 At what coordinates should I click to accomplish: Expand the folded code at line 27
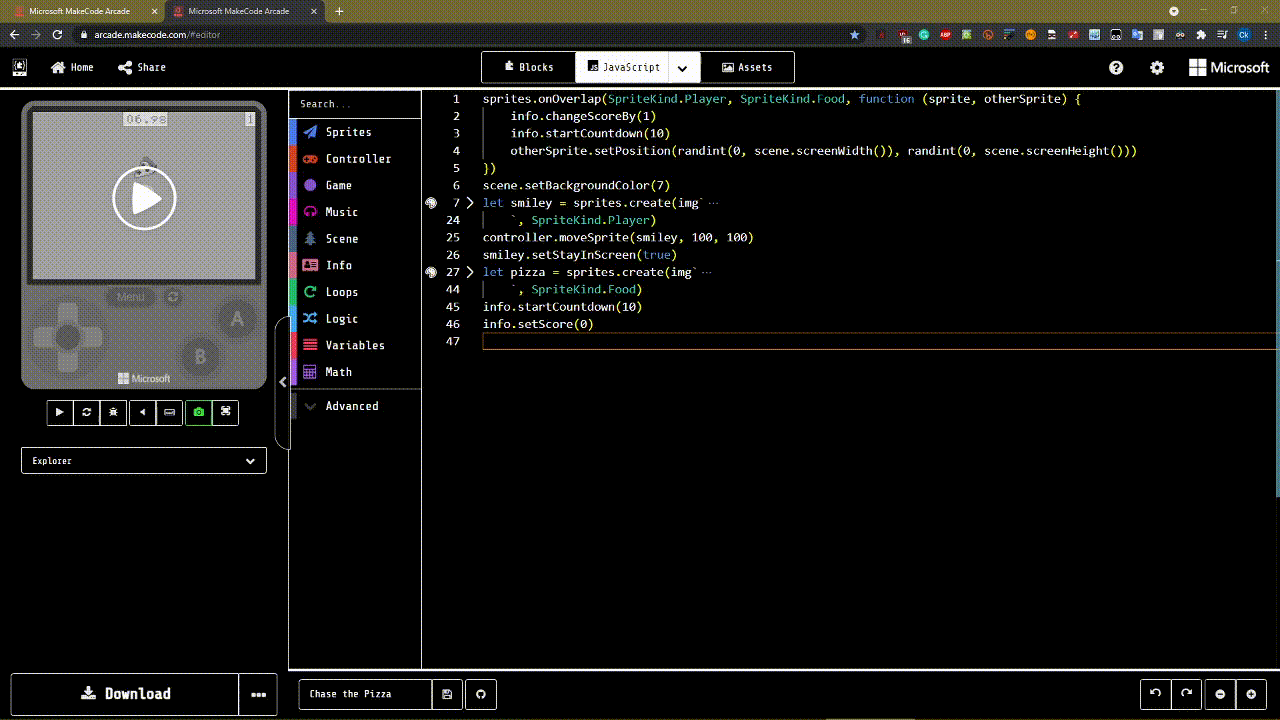pos(470,272)
